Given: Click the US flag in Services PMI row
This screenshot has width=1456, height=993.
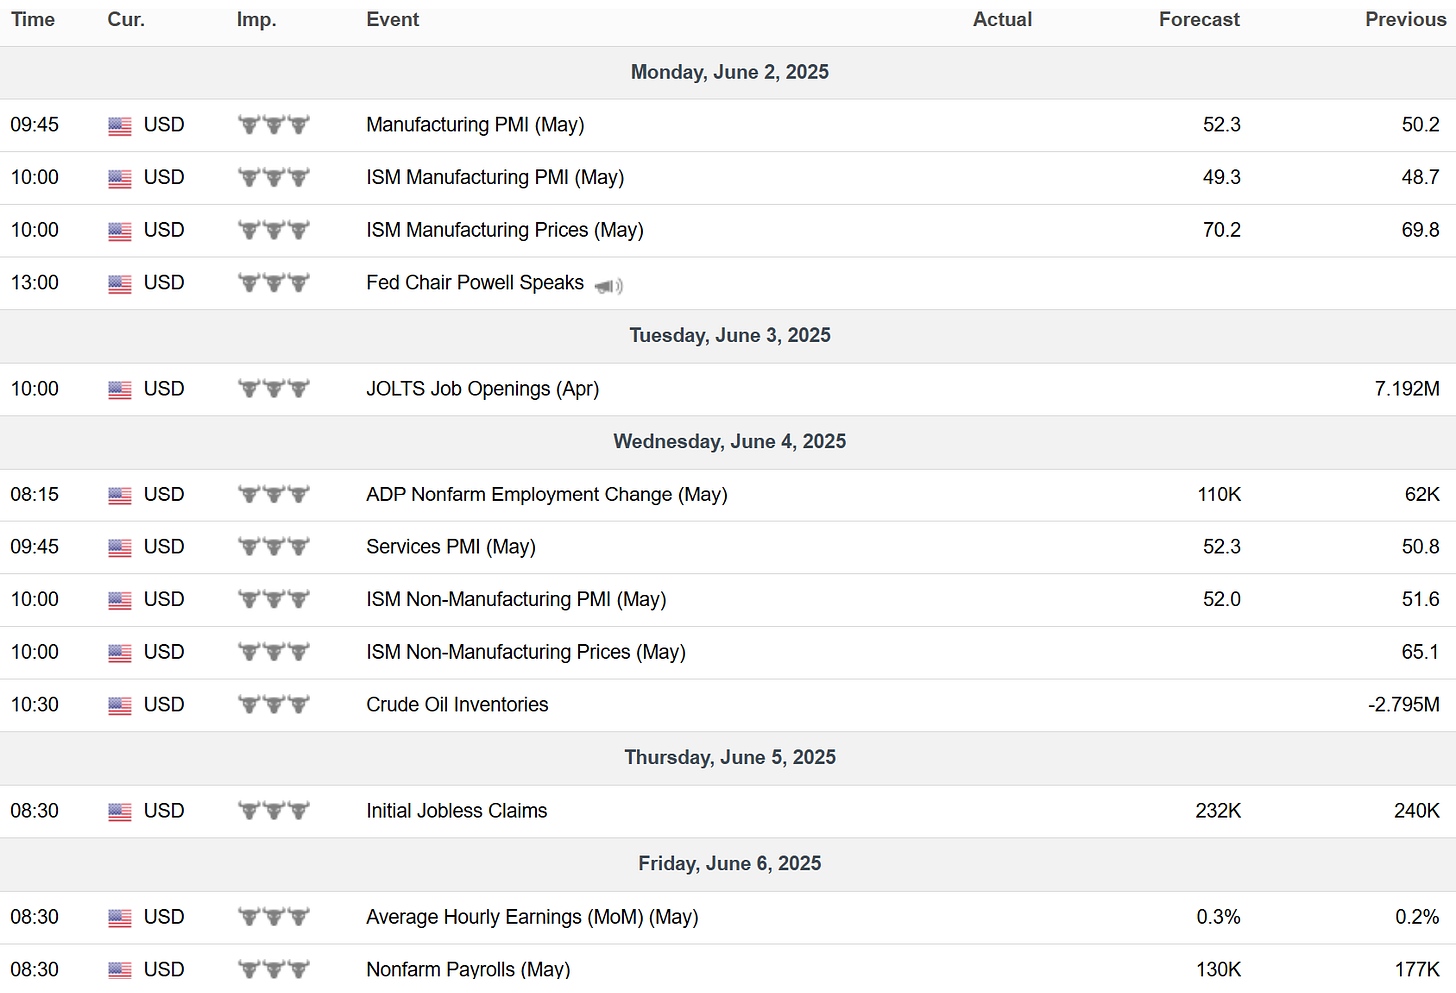Looking at the screenshot, I should click(120, 548).
